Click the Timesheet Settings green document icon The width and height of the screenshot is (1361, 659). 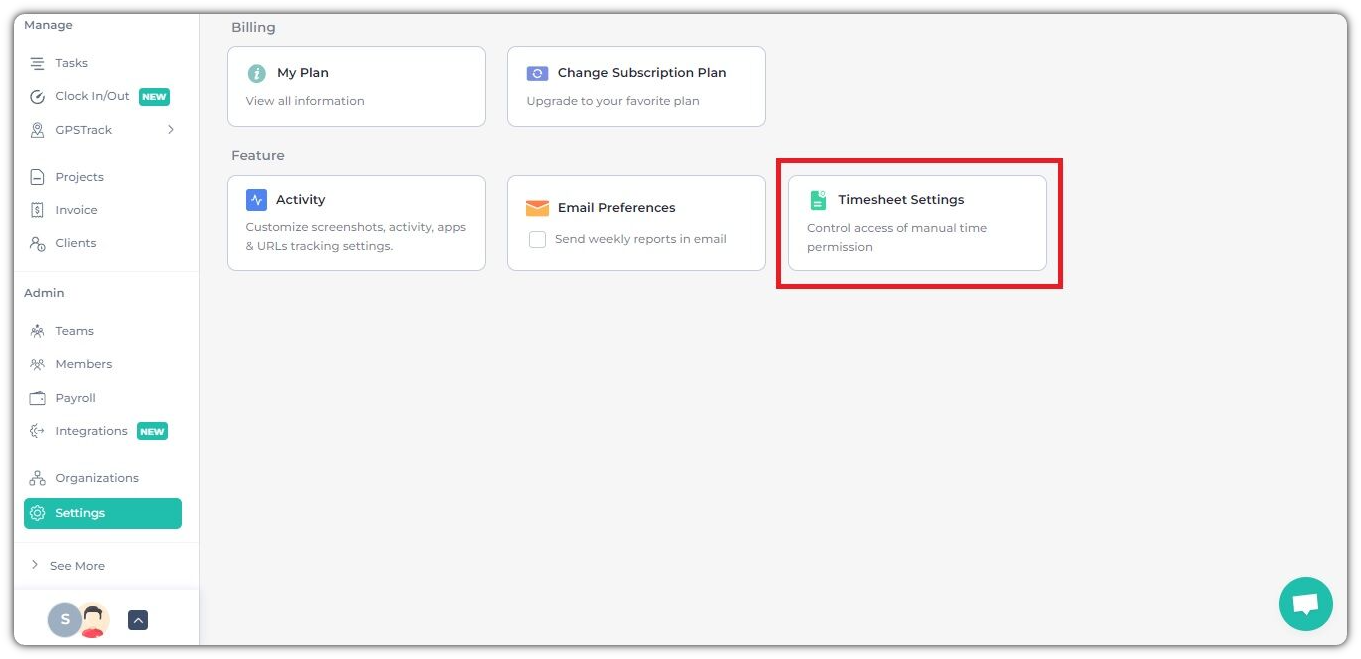818,200
